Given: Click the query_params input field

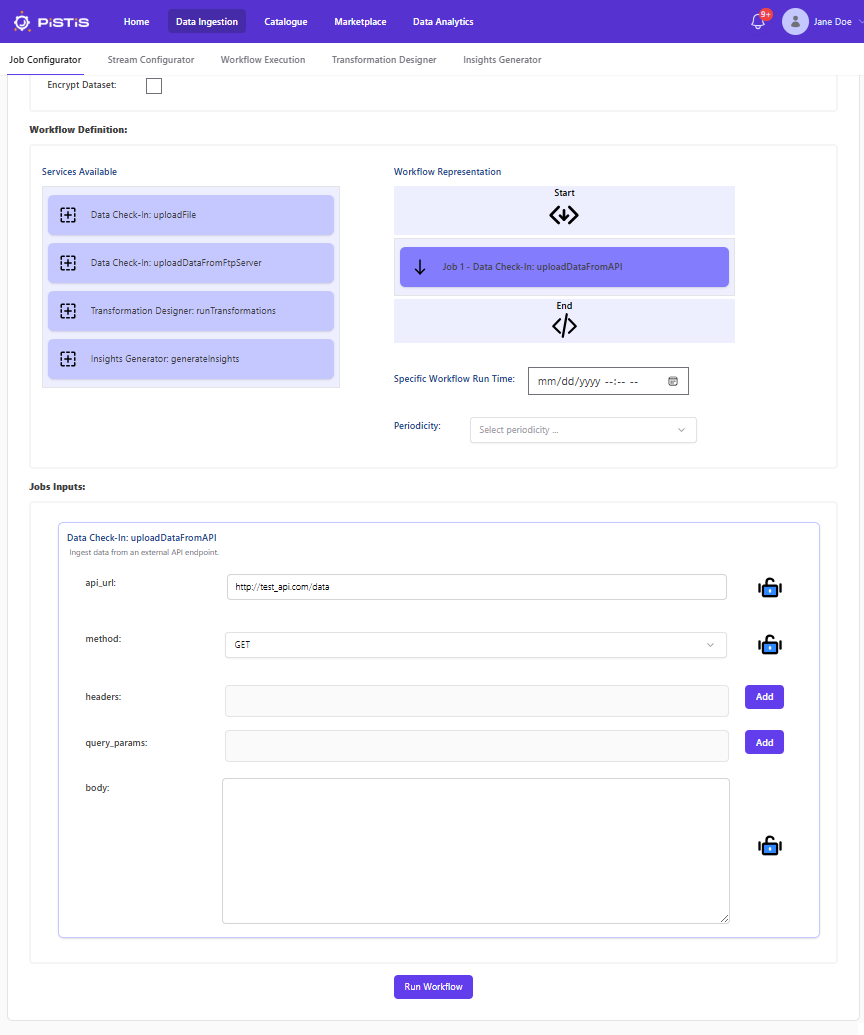Looking at the screenshot, I should coord(477,746).
